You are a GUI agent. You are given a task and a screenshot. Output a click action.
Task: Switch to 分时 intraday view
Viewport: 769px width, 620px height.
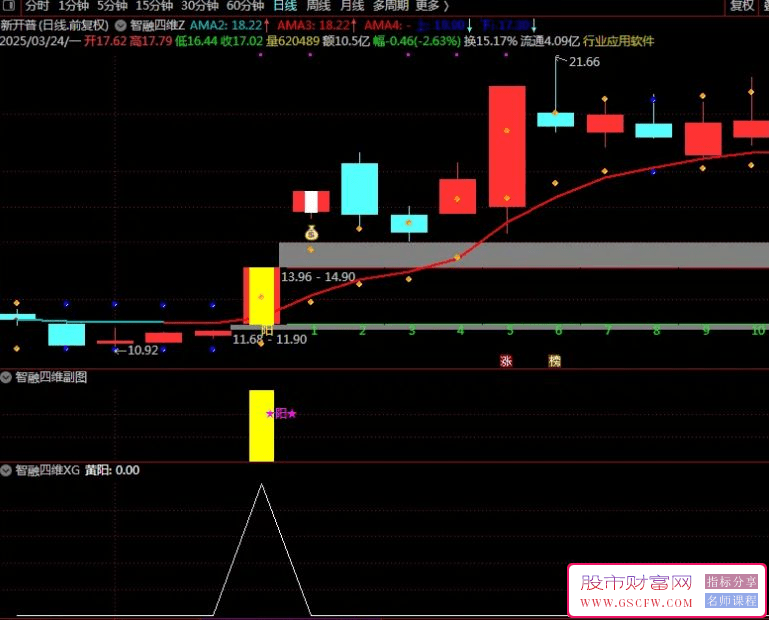point(37,6)
